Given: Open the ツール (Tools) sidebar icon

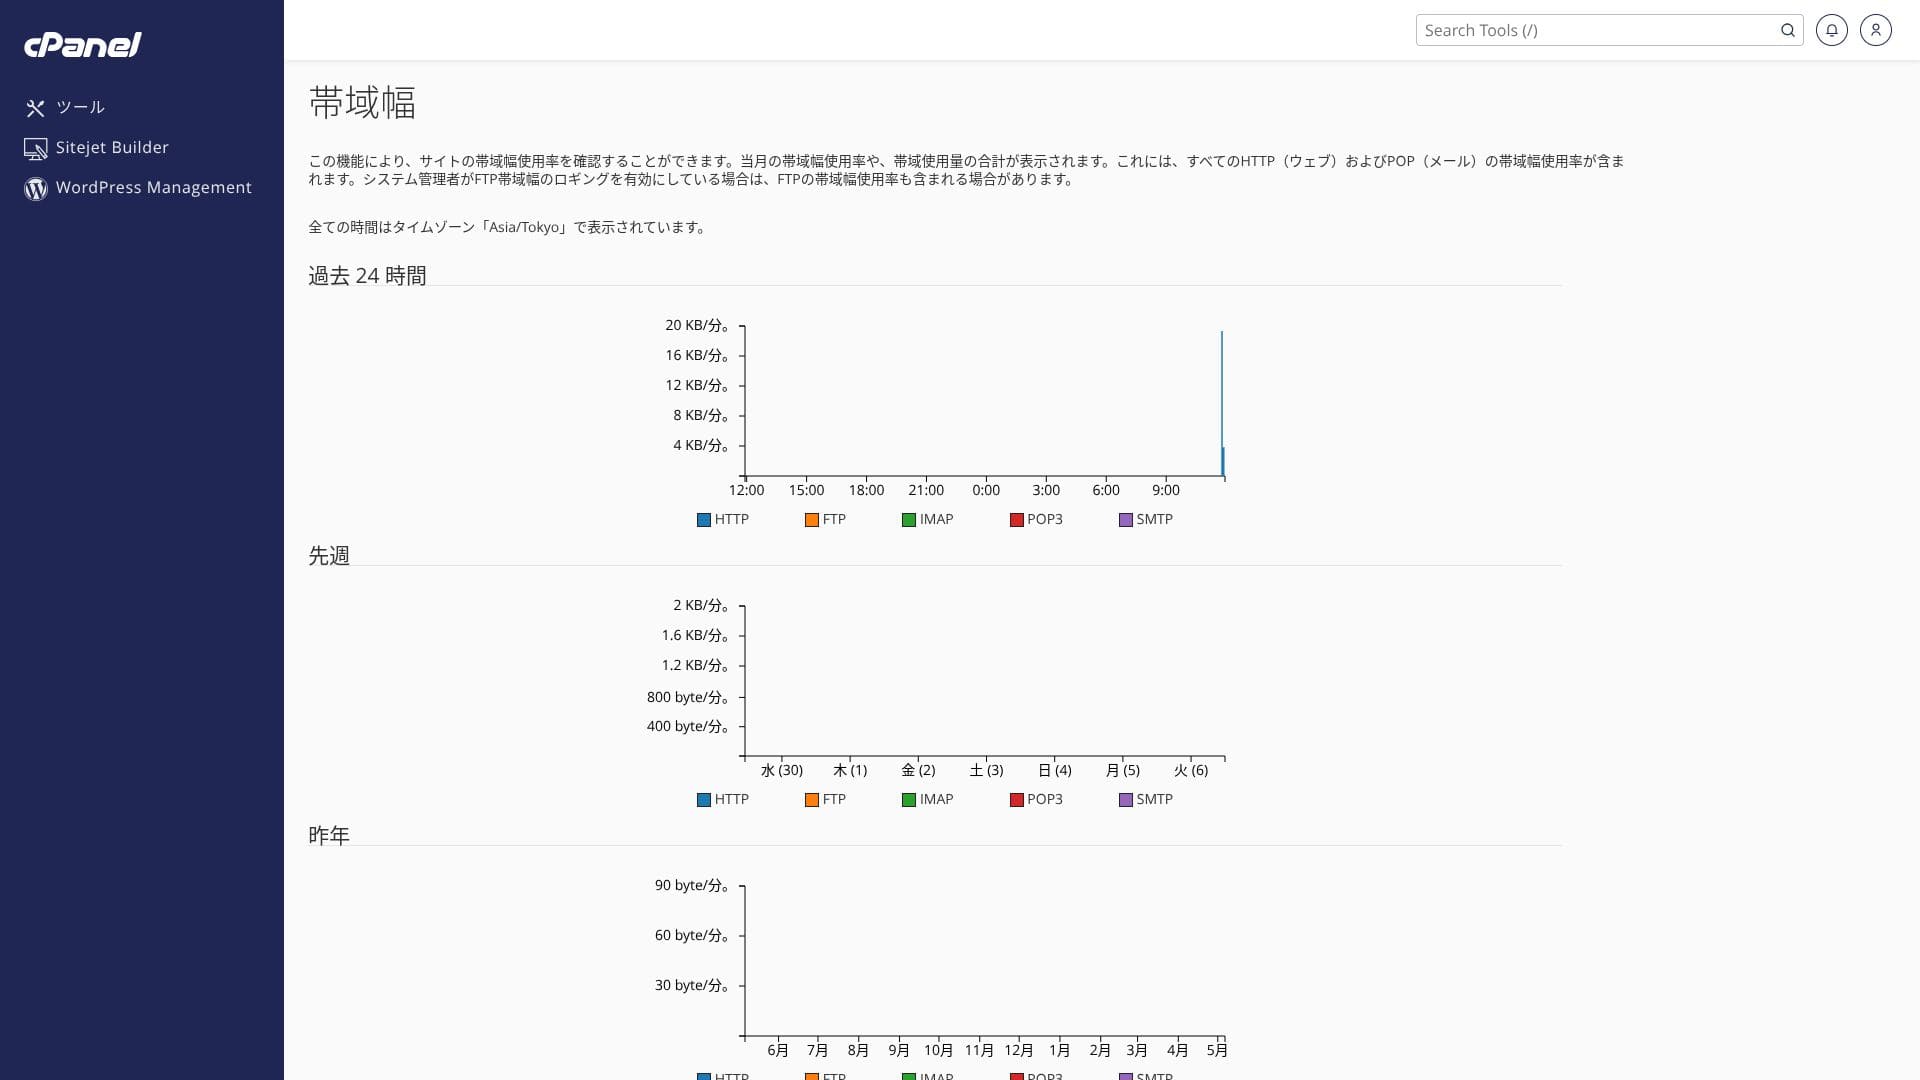Looking at the screenshot, I should point(36,108).
